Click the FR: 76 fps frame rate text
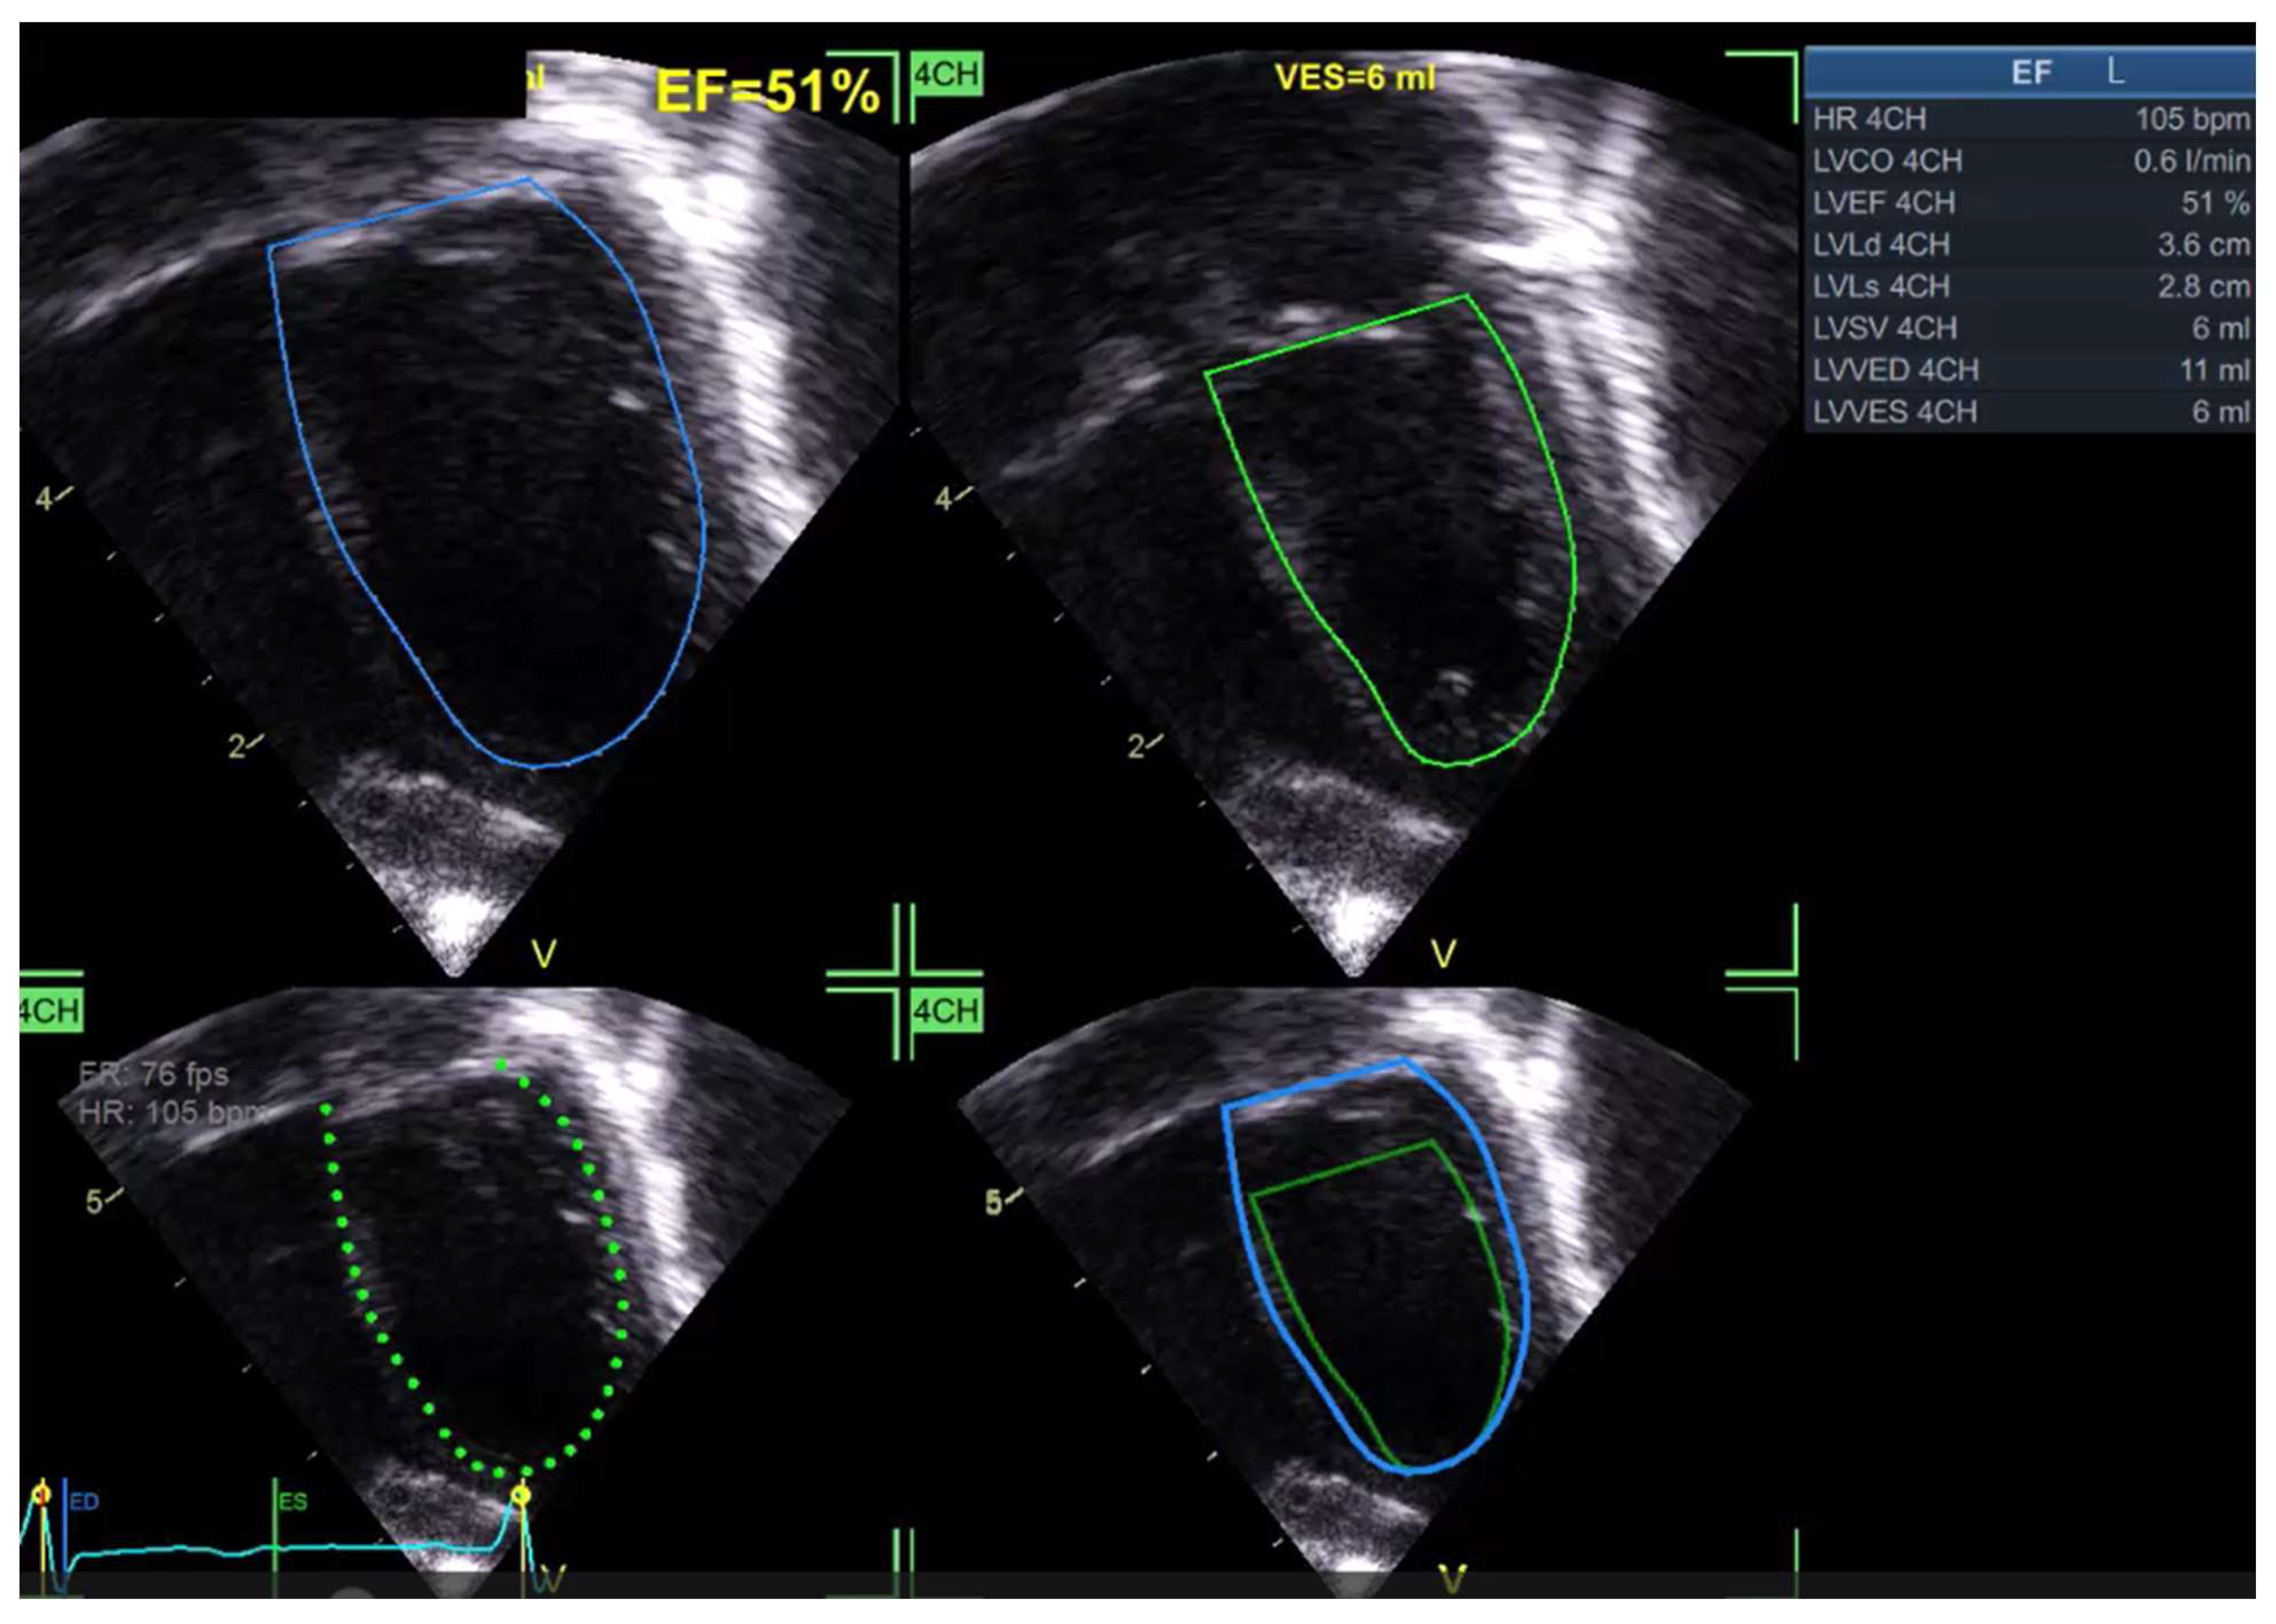Image resolution: width=2276 pixels, height=1624 pixels. coord(154,1075)
